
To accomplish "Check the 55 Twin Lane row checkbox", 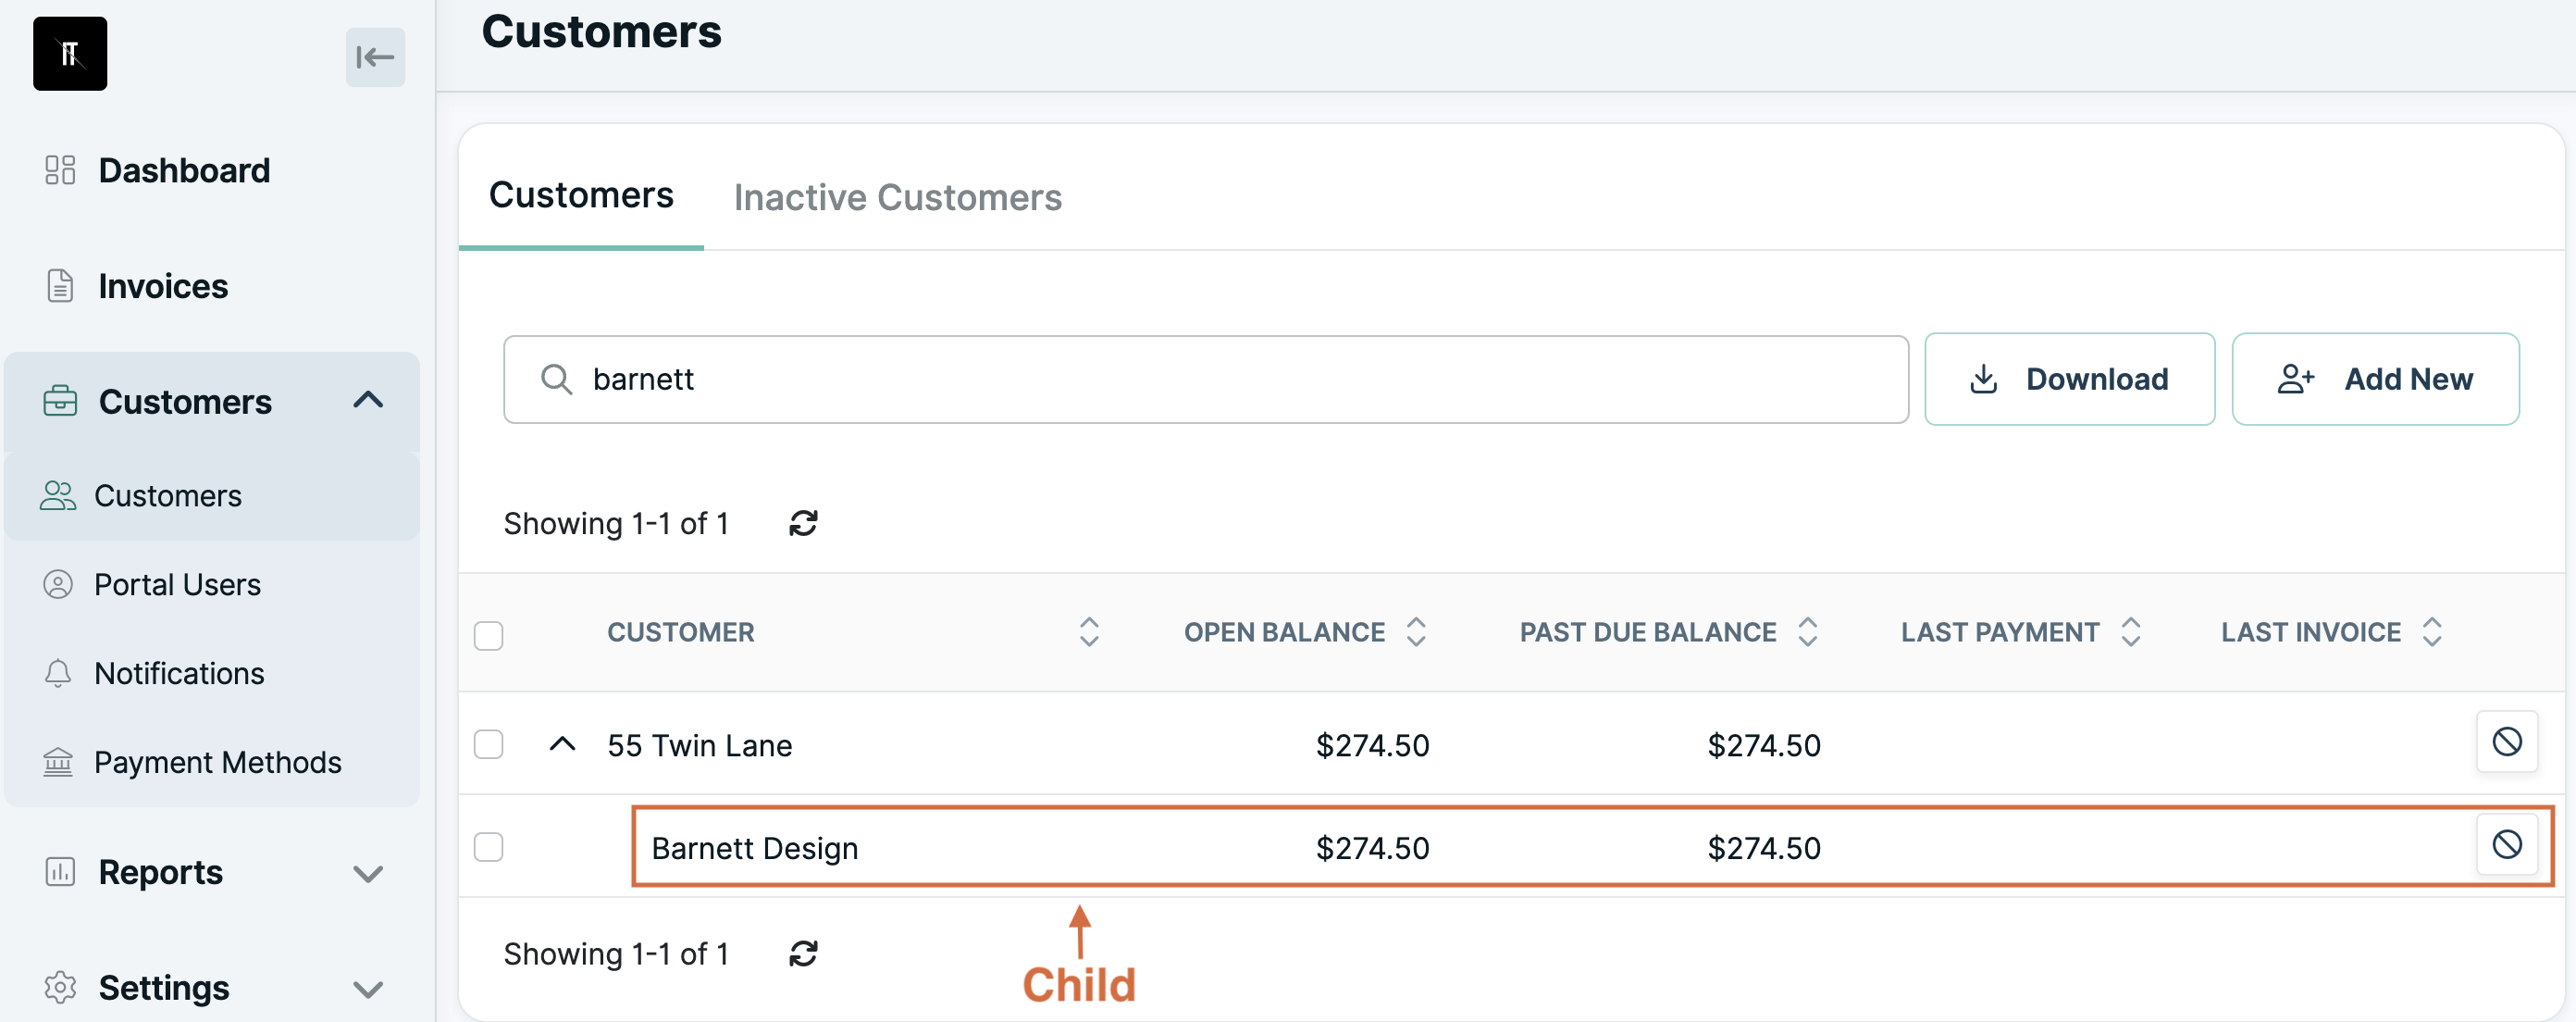I will [488, 744].
